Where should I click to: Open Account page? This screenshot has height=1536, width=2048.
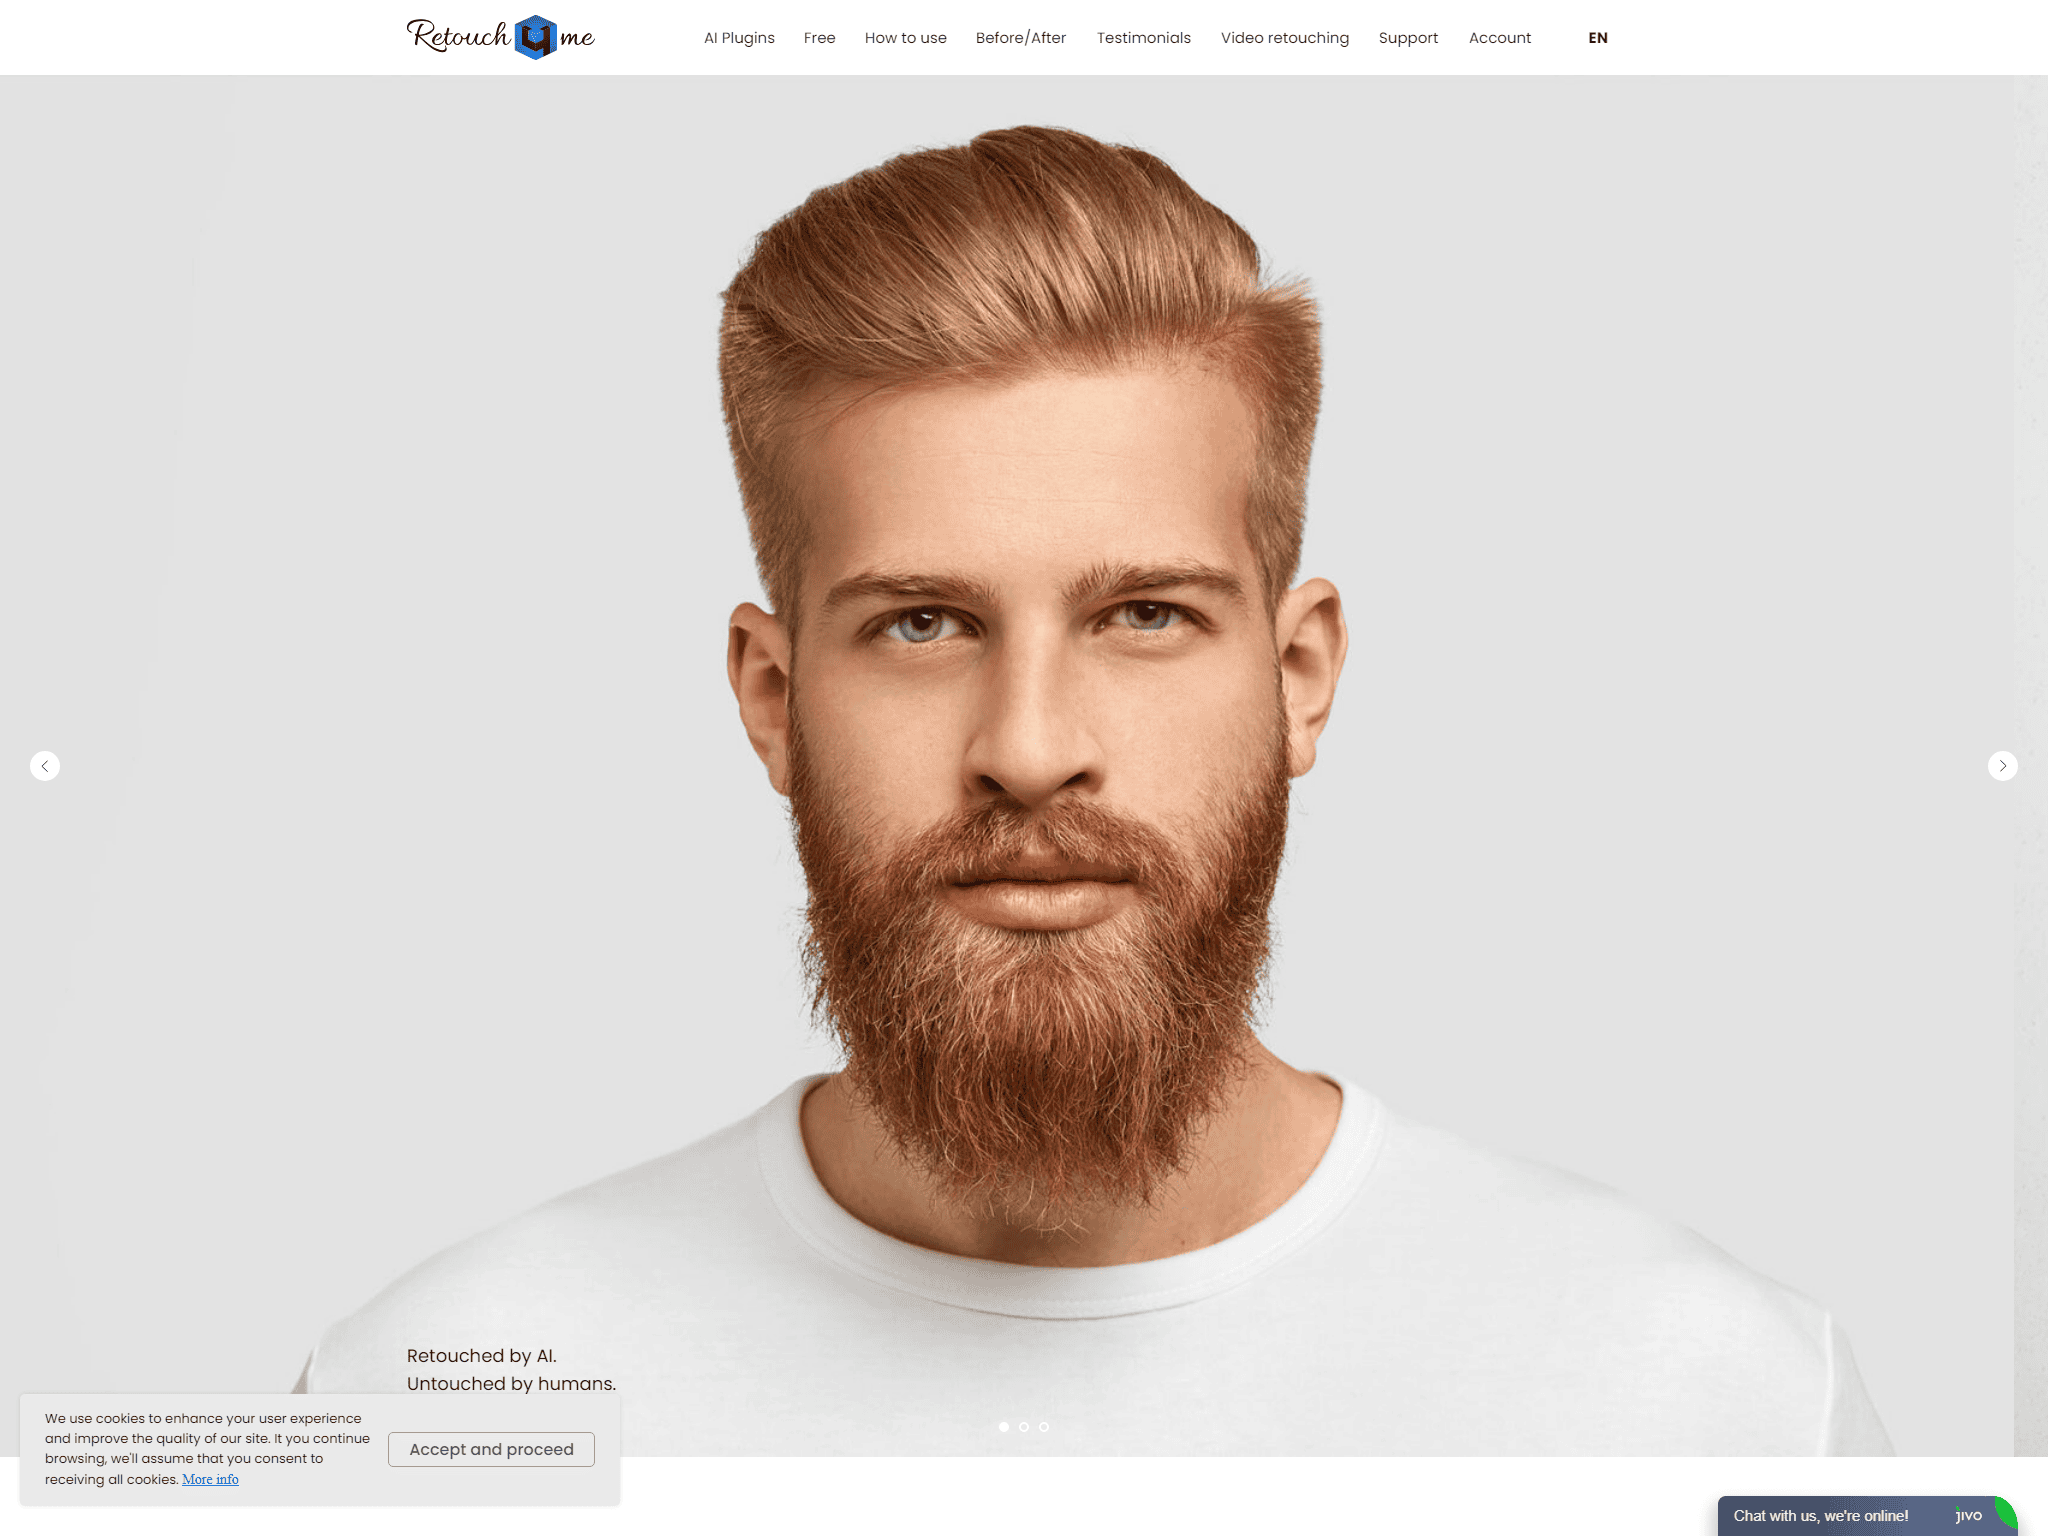pos(1500,38)
